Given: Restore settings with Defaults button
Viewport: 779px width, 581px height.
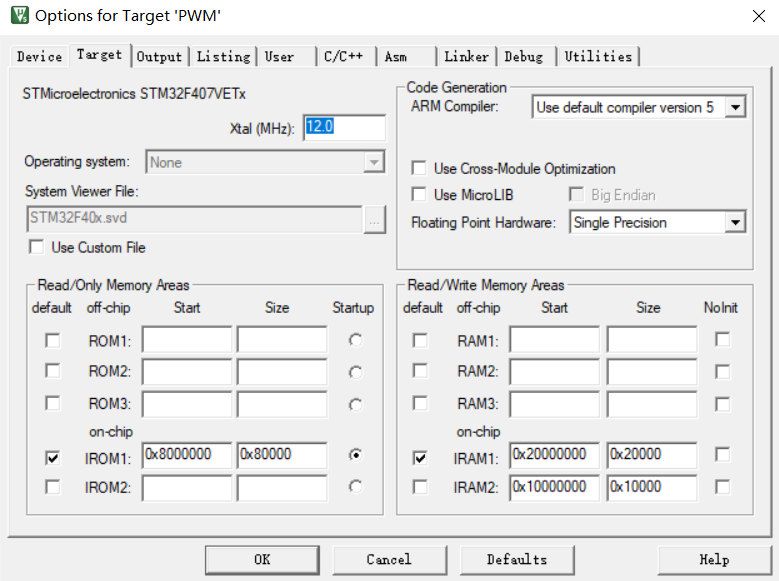Looking at the screenshot, I should 517,560.
